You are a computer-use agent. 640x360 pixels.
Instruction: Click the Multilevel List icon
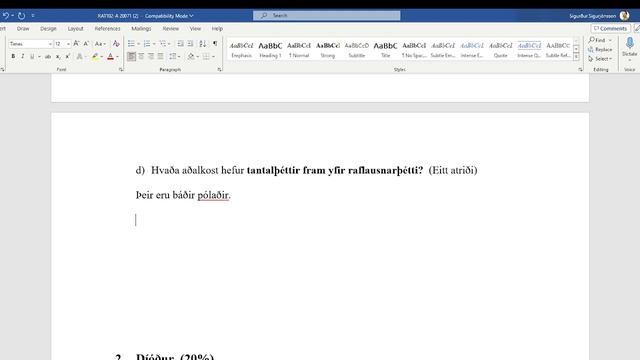tap(162, 44)
